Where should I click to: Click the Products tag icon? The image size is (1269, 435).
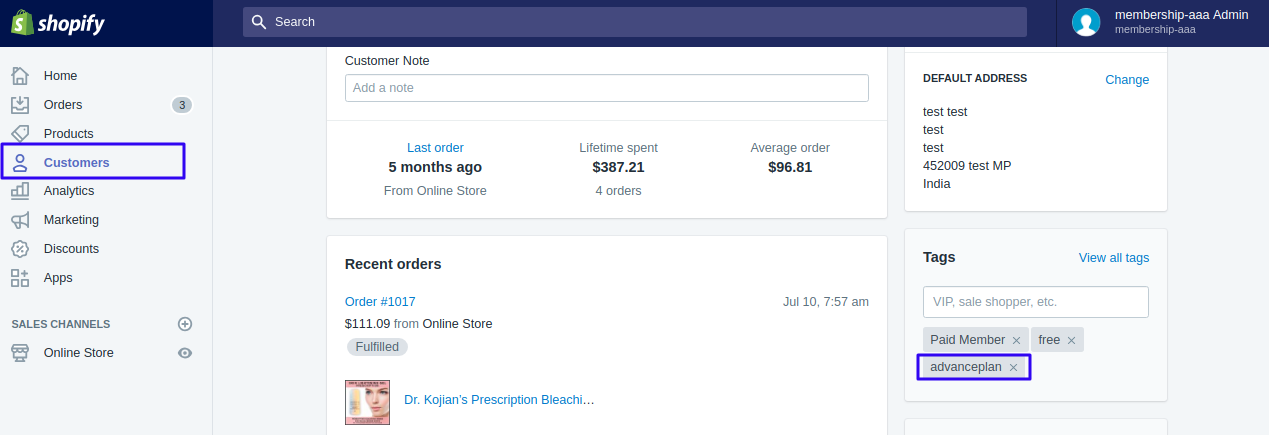tap(20, 133)
